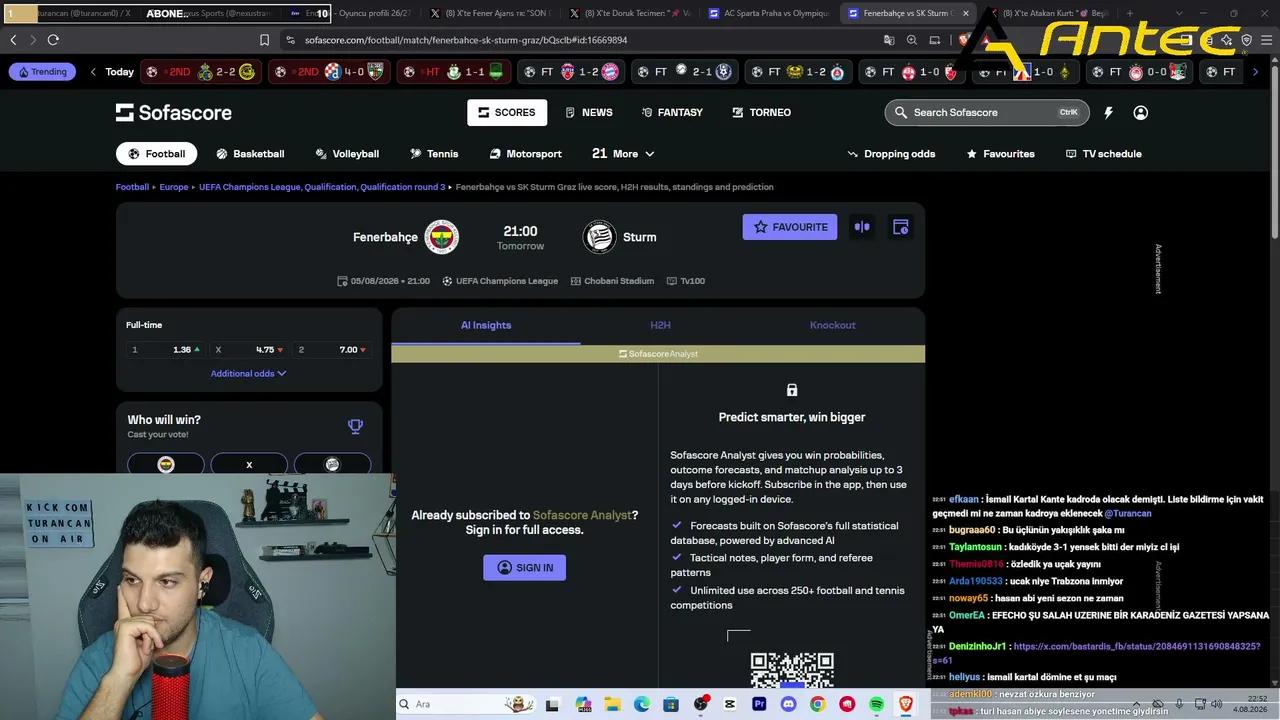Open TV schedule
1280x720 pixels.
point(1104,154)
